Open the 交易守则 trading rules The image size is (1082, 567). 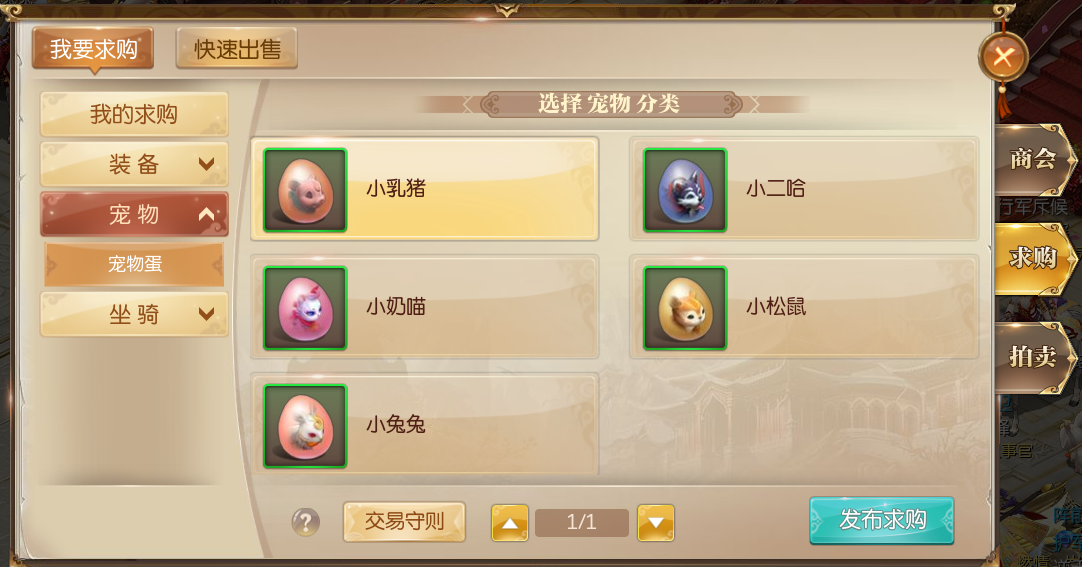point(404,521)
